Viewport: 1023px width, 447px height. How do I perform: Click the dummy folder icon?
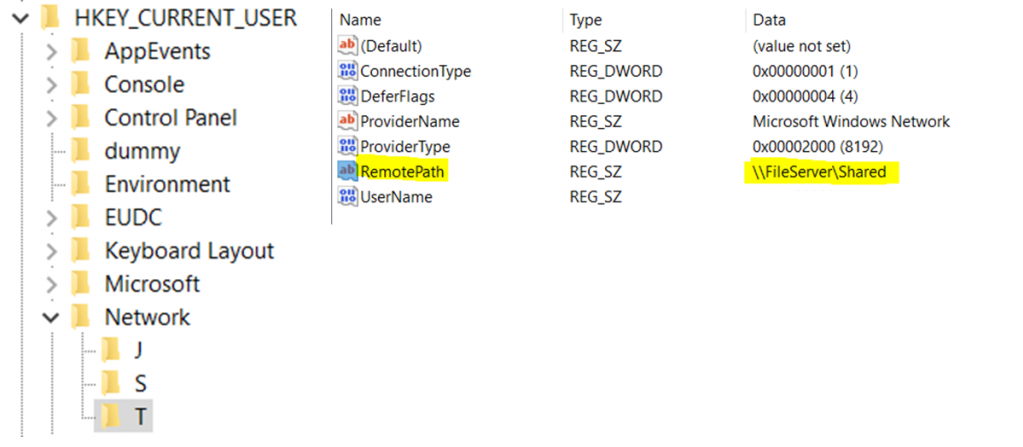(x=82, y=151)
